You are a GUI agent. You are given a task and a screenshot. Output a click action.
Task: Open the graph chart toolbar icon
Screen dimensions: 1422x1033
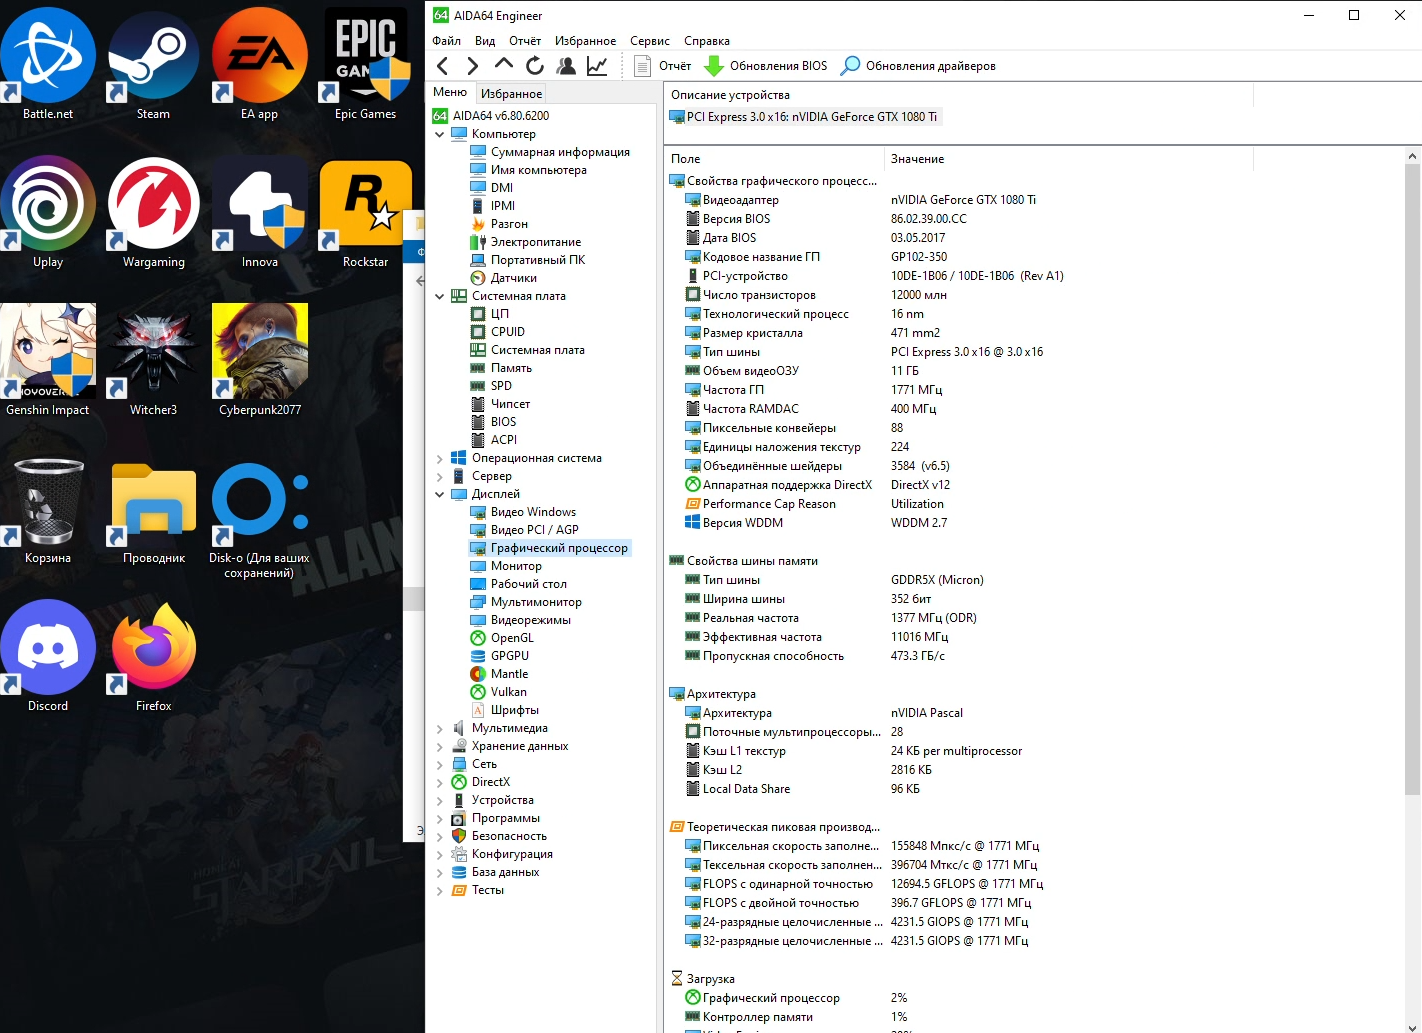[597, 66]
